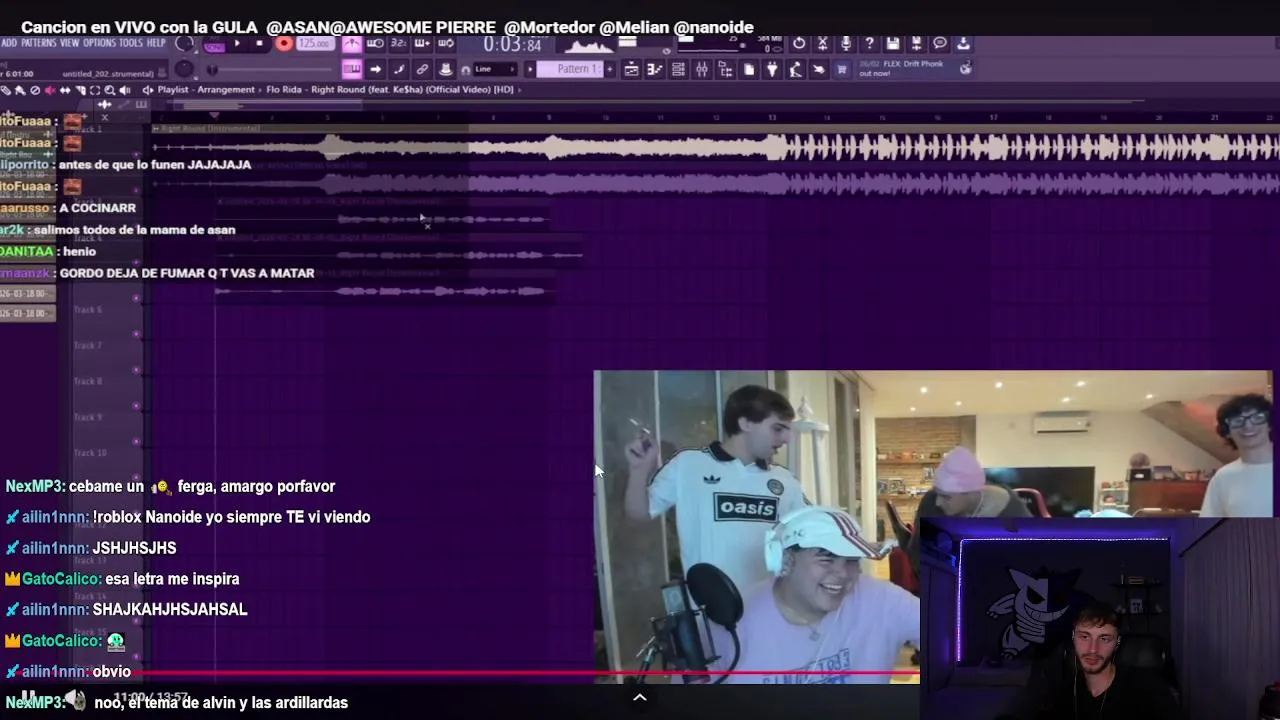Toggle overdub/blend recording button

(421, 43)
